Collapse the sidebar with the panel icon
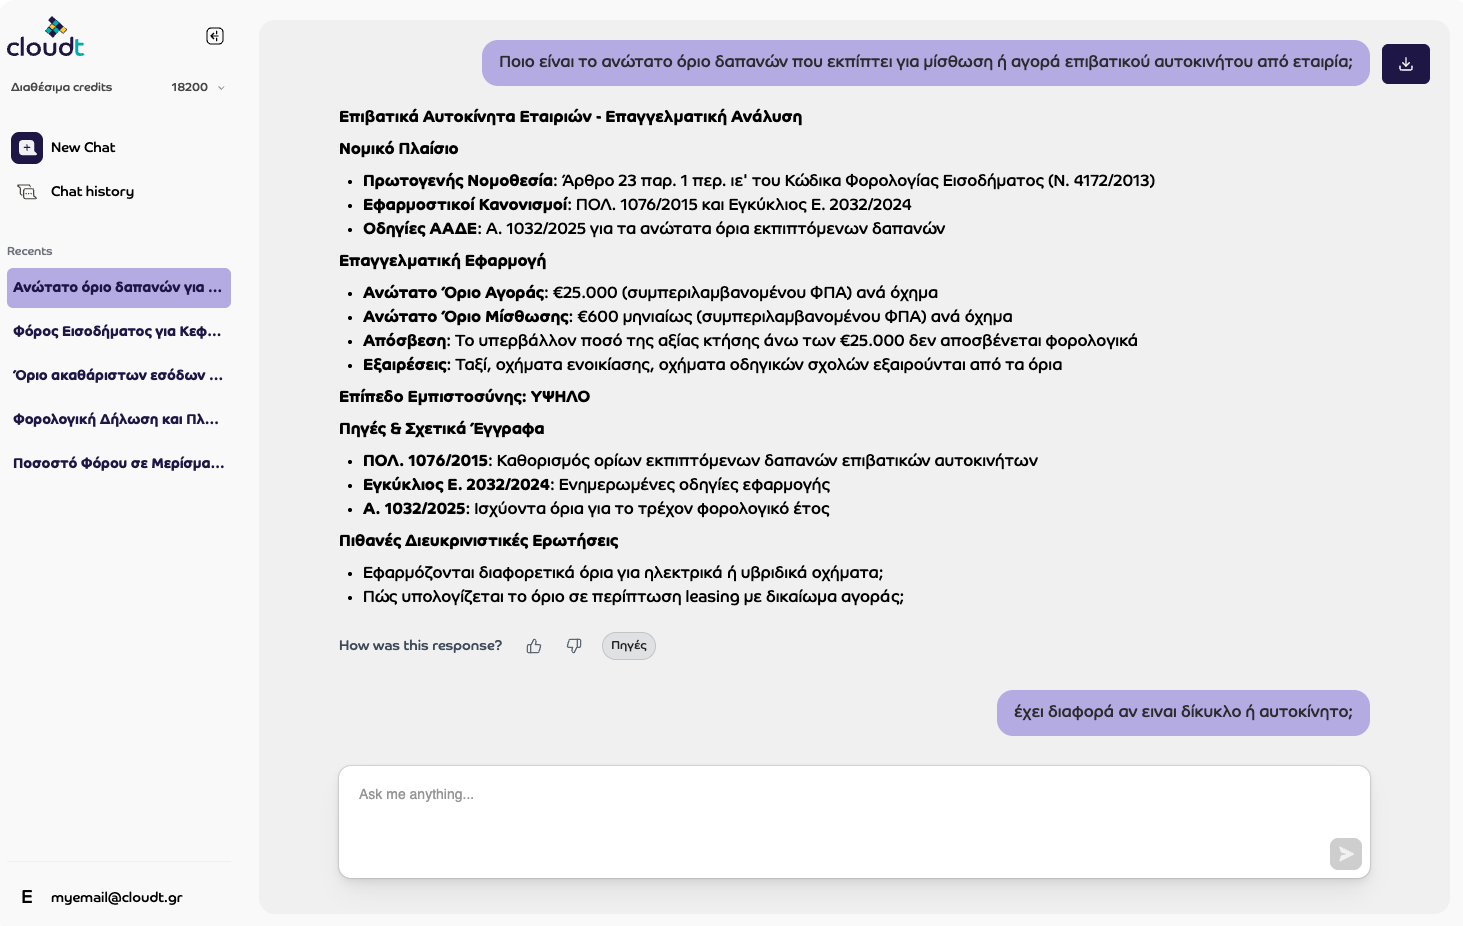Image resolution: width=1463 pixels, height=926 pixels. [x=215, y=36]
